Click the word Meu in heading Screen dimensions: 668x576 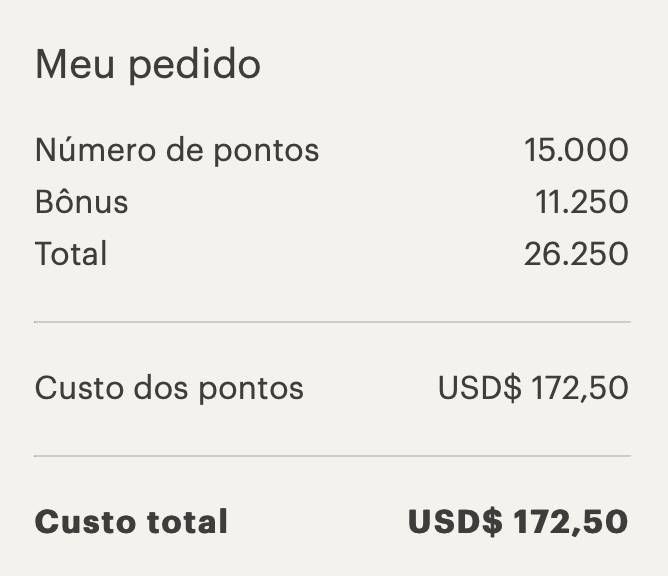point(75,64)
